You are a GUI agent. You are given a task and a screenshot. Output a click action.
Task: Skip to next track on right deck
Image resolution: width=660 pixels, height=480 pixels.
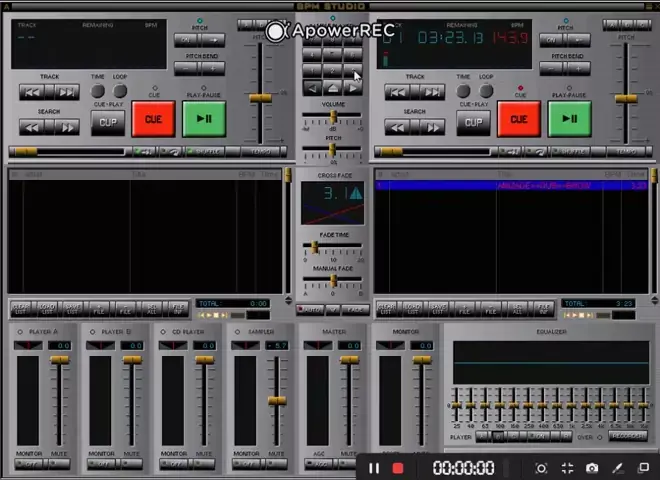pos(431,93)
